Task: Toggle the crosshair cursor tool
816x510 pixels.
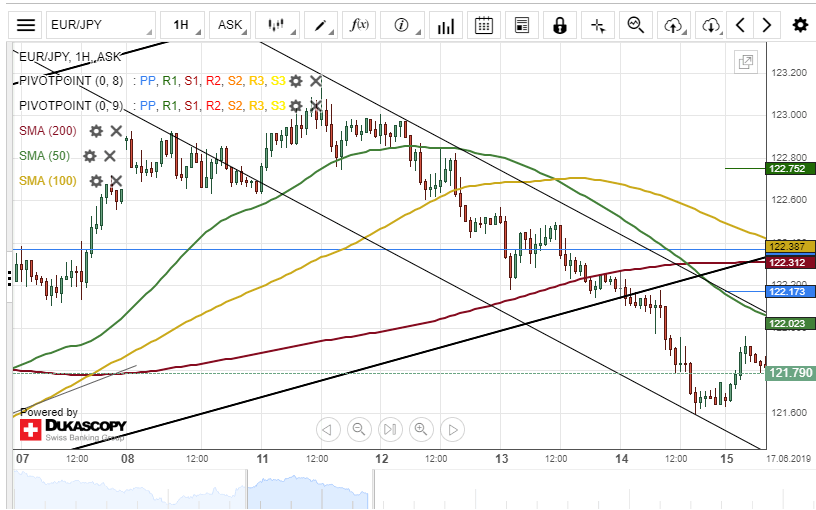Action: point(599,25)
